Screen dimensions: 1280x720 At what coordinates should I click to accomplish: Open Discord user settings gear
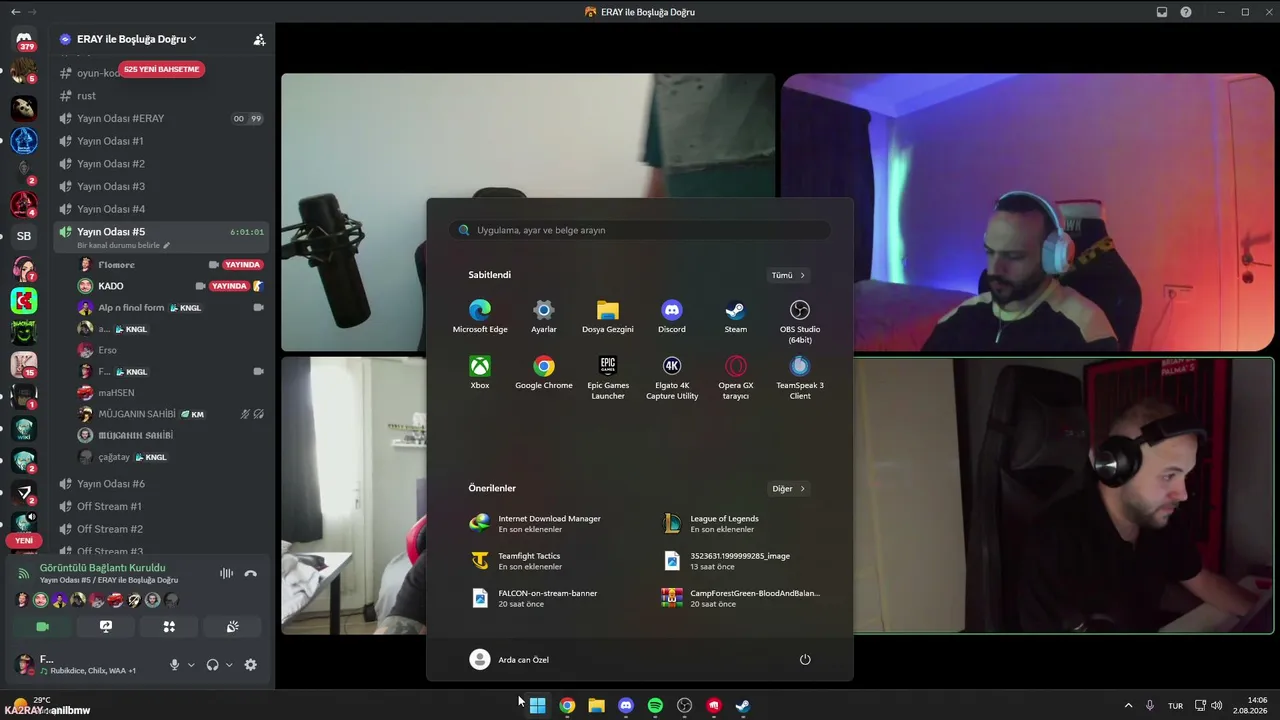(250, 665)
